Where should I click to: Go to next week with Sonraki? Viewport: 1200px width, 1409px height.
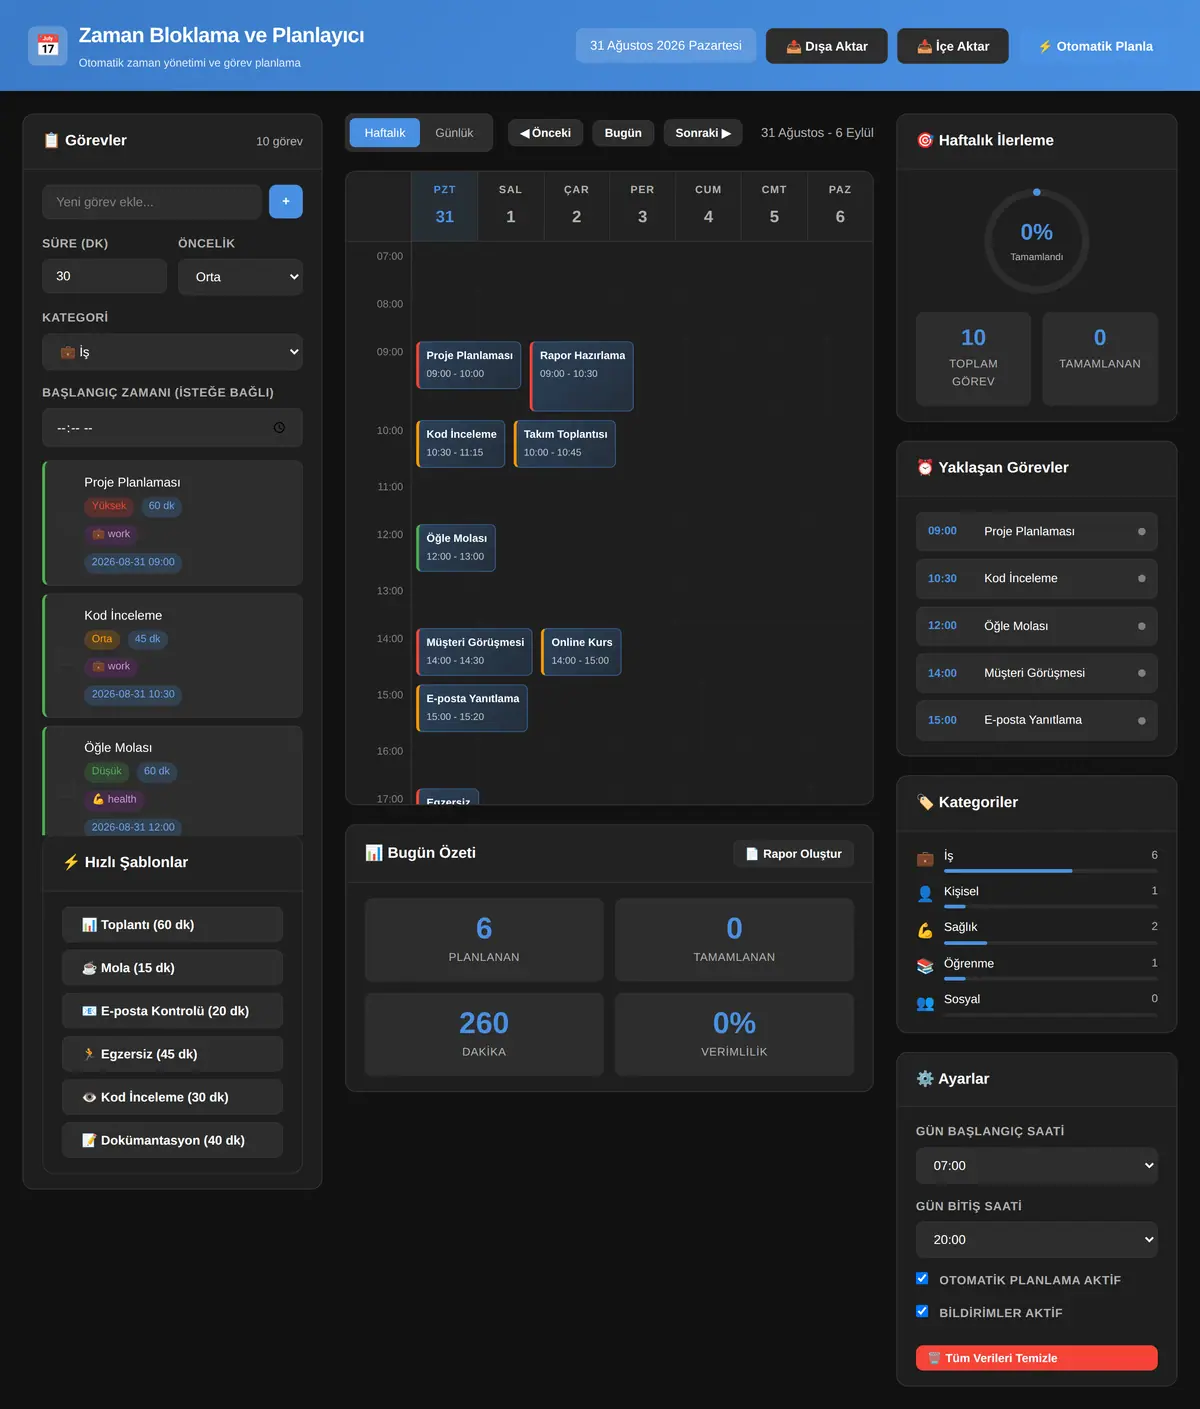tap(703, 133)
